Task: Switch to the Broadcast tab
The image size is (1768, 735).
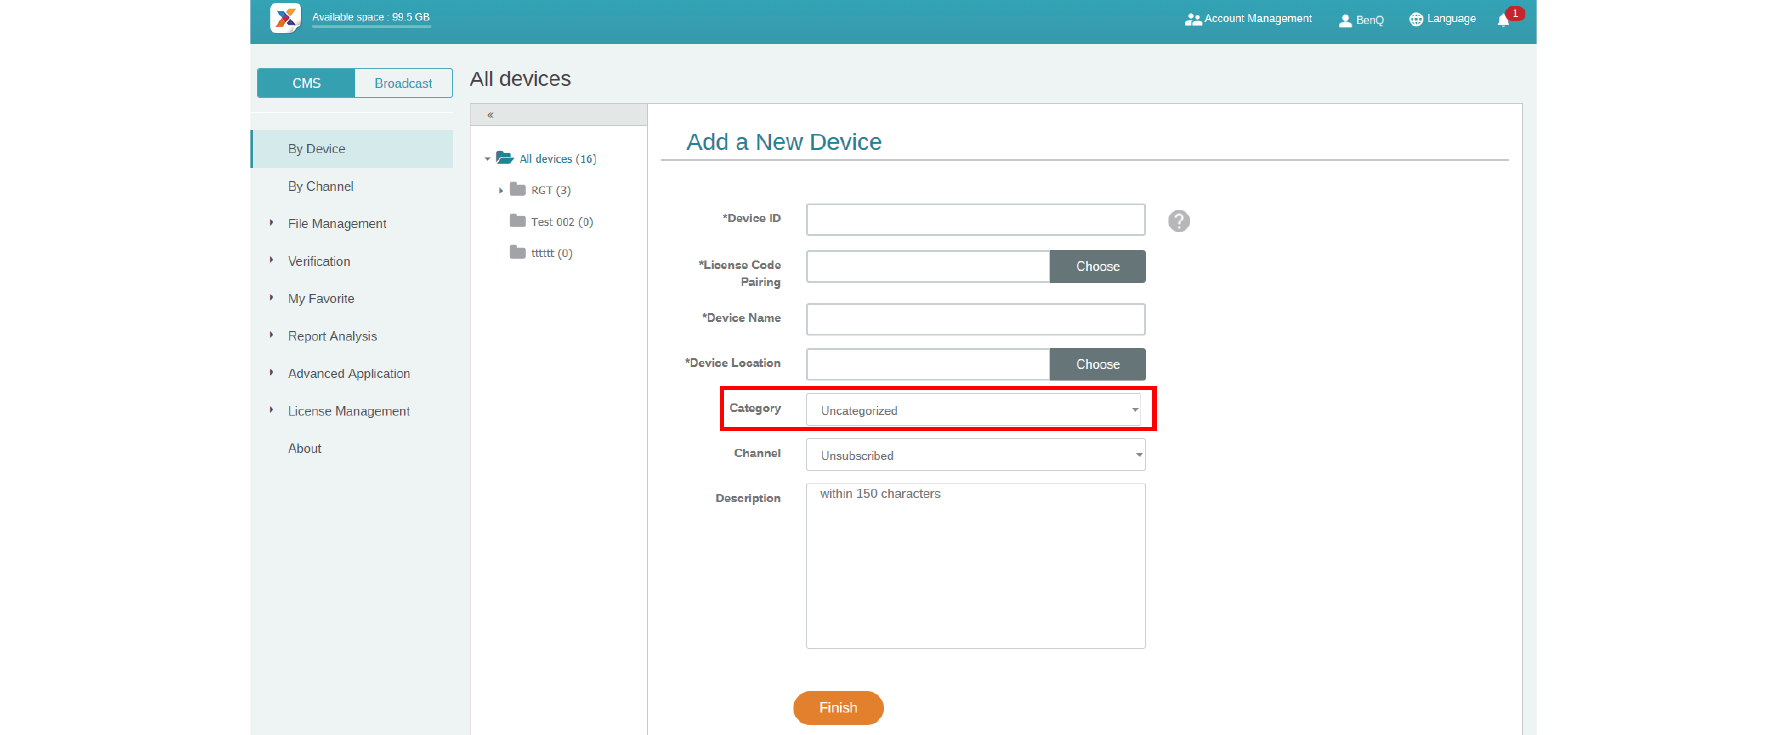Action: pyautogui.click(x=403, y=83)
